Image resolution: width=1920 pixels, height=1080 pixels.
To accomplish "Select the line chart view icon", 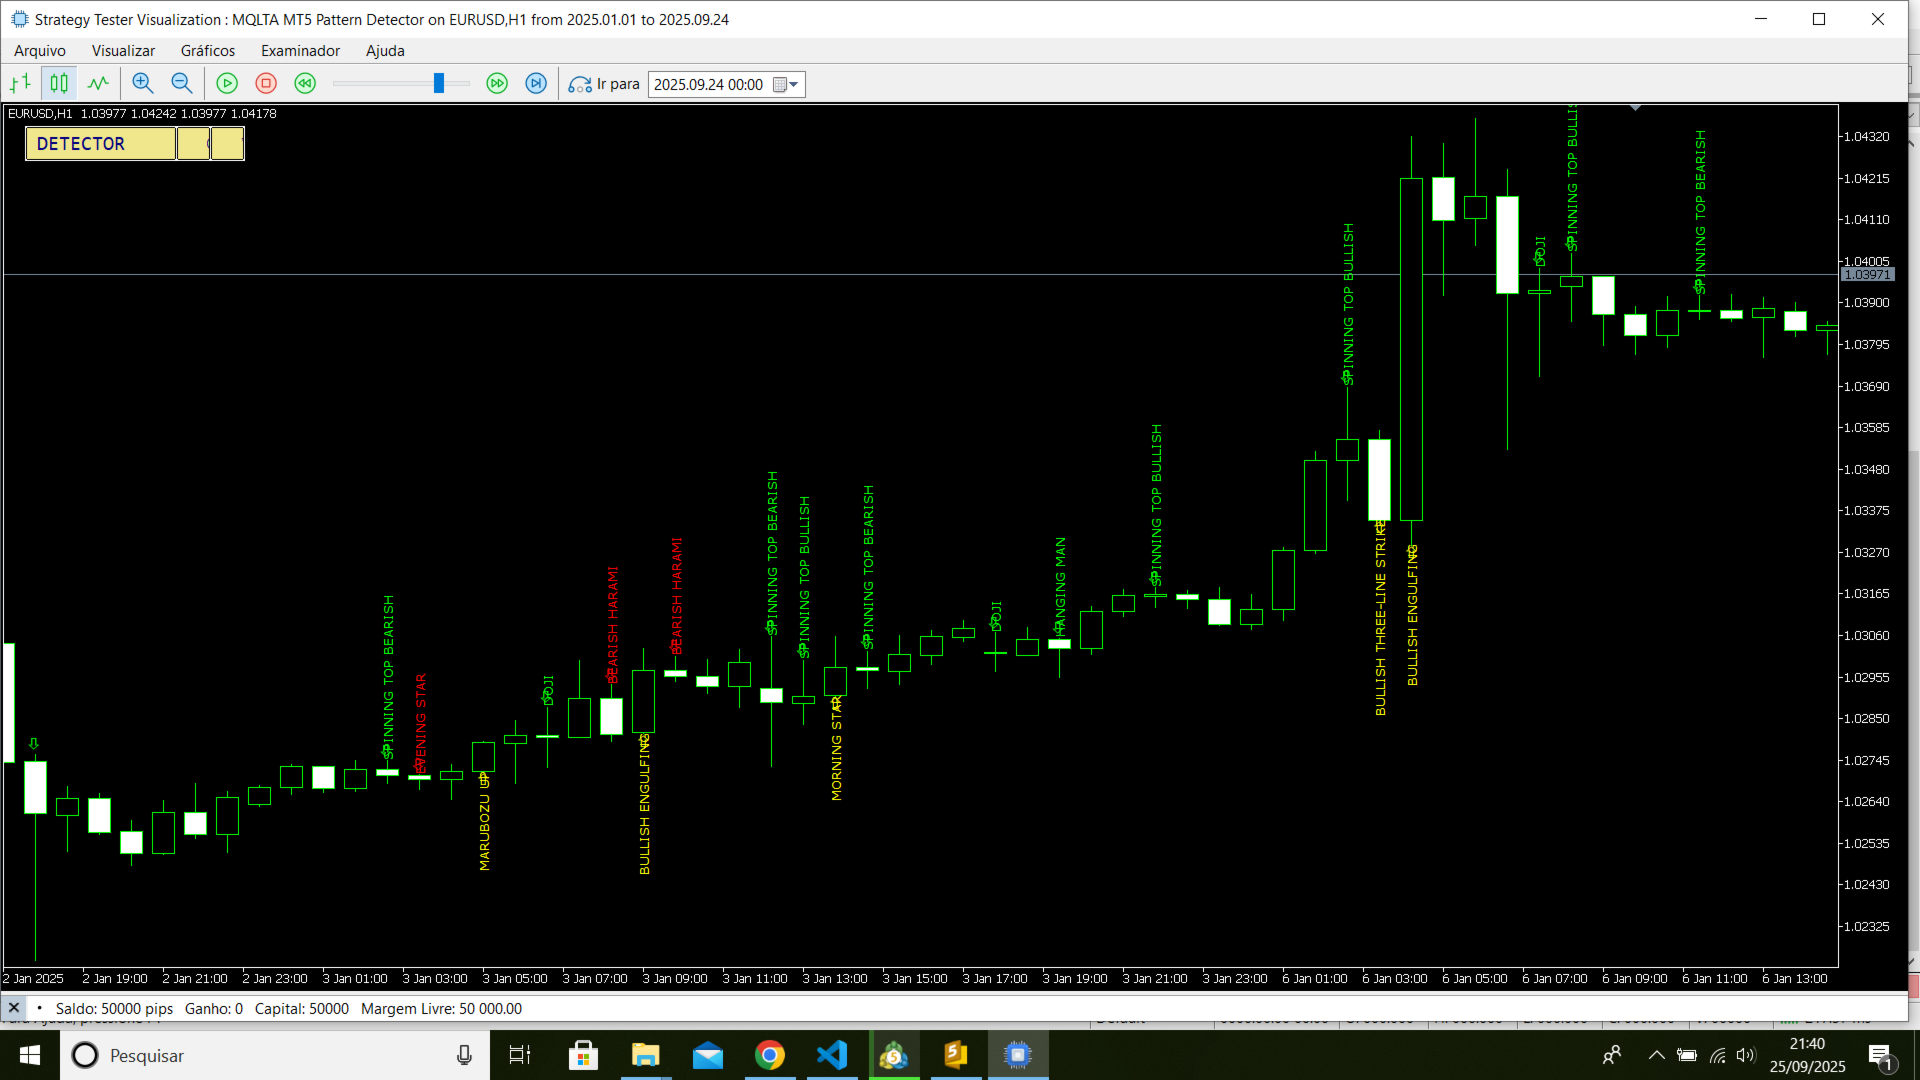I will 97,83.
